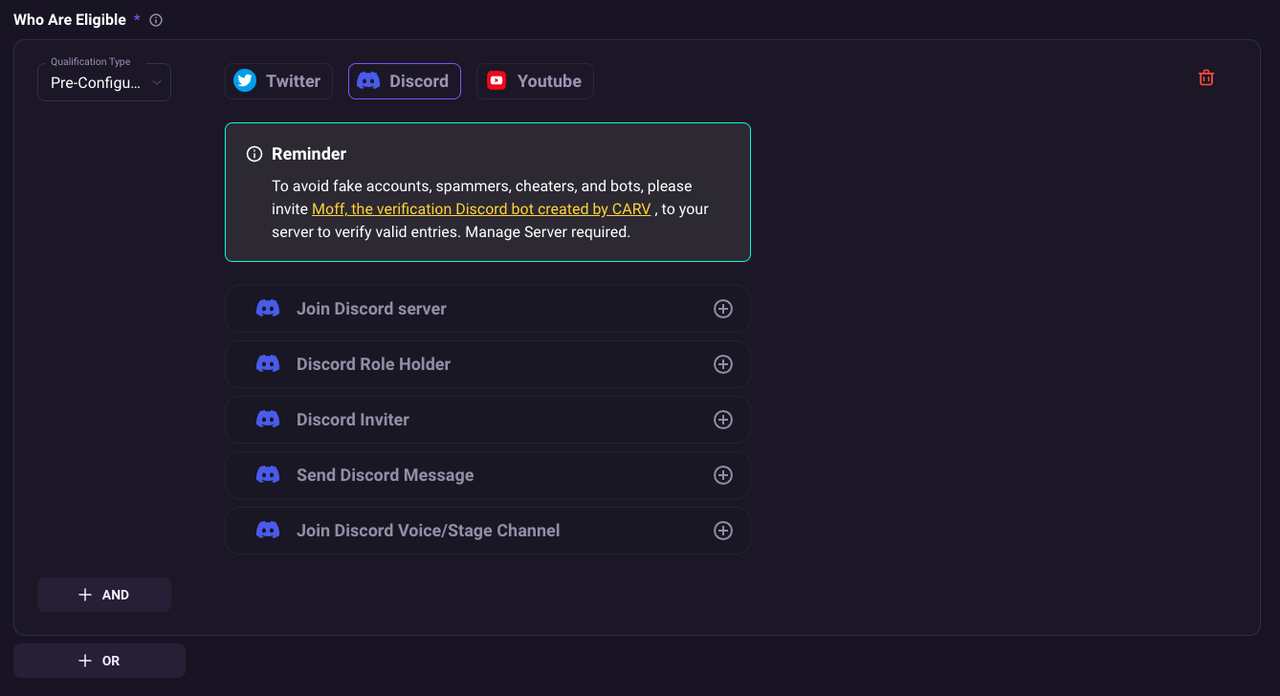
Task: Open the Qualification Type dropdown
Action: [104, 82]
